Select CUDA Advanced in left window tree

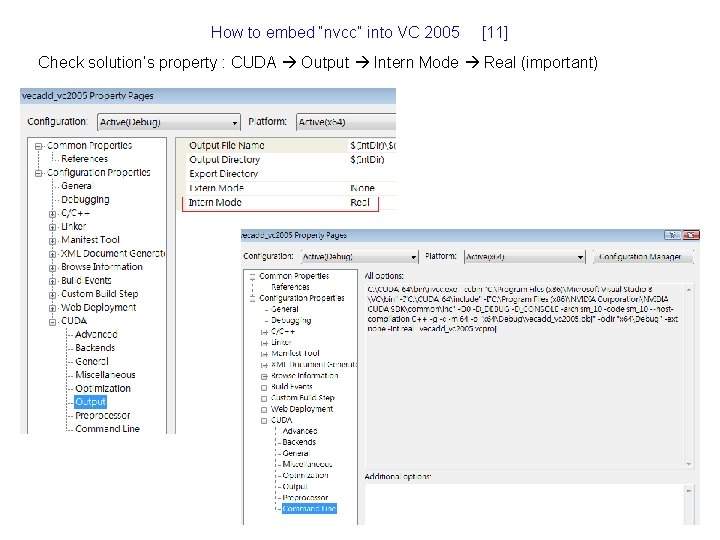pos(96,334)
